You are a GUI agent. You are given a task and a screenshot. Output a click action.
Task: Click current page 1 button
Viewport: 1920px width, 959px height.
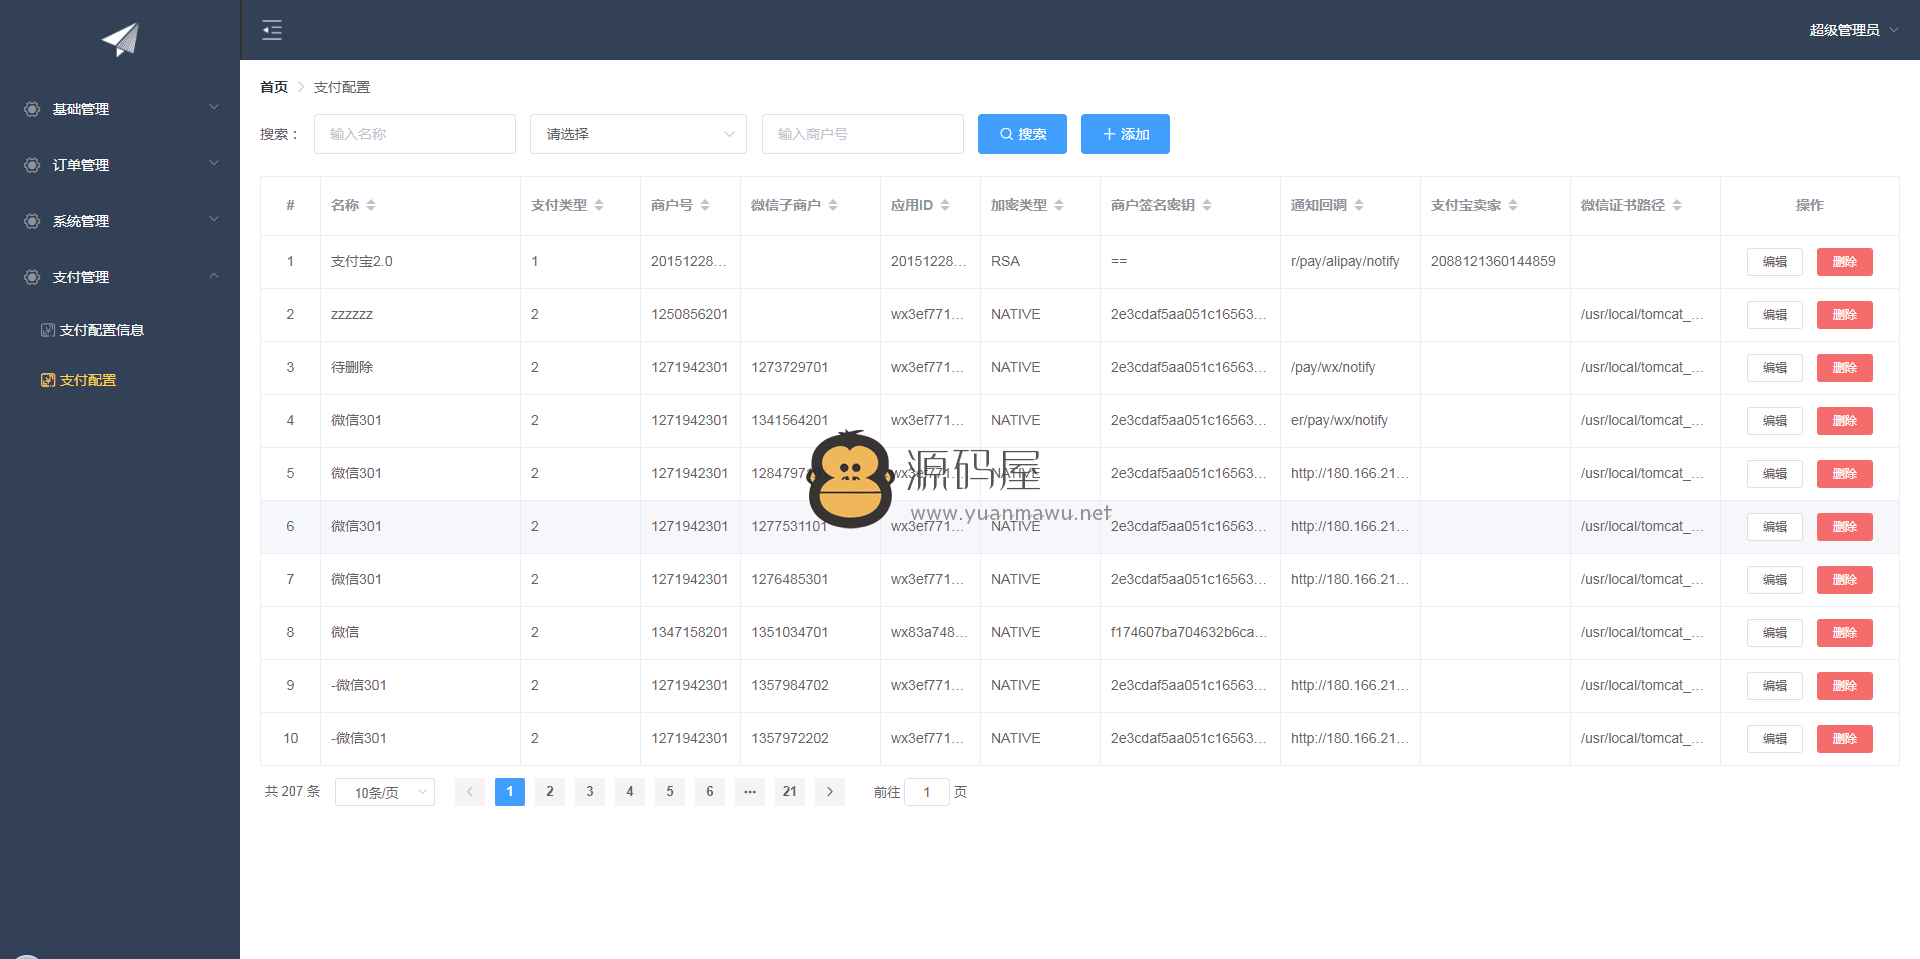coord(510,792)
